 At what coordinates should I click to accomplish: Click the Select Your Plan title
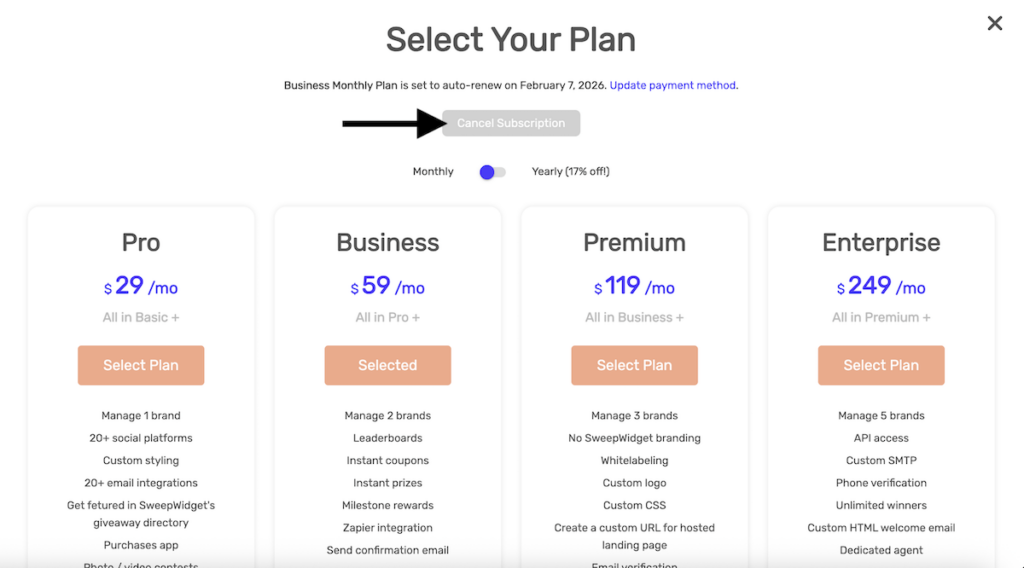(x=511, y=40)
